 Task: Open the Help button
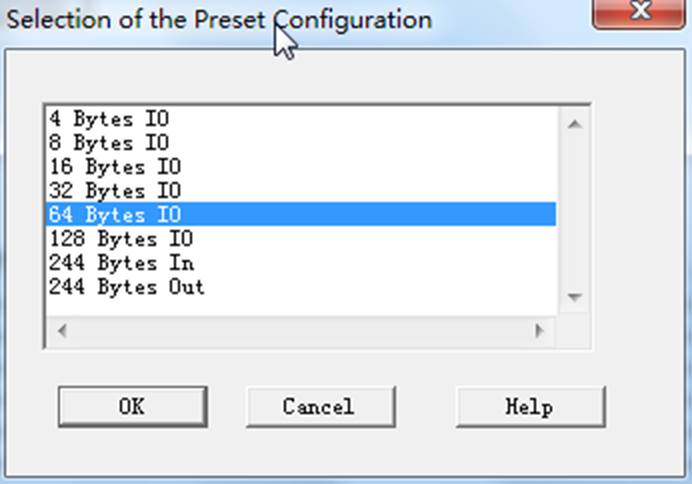(531, 406)
